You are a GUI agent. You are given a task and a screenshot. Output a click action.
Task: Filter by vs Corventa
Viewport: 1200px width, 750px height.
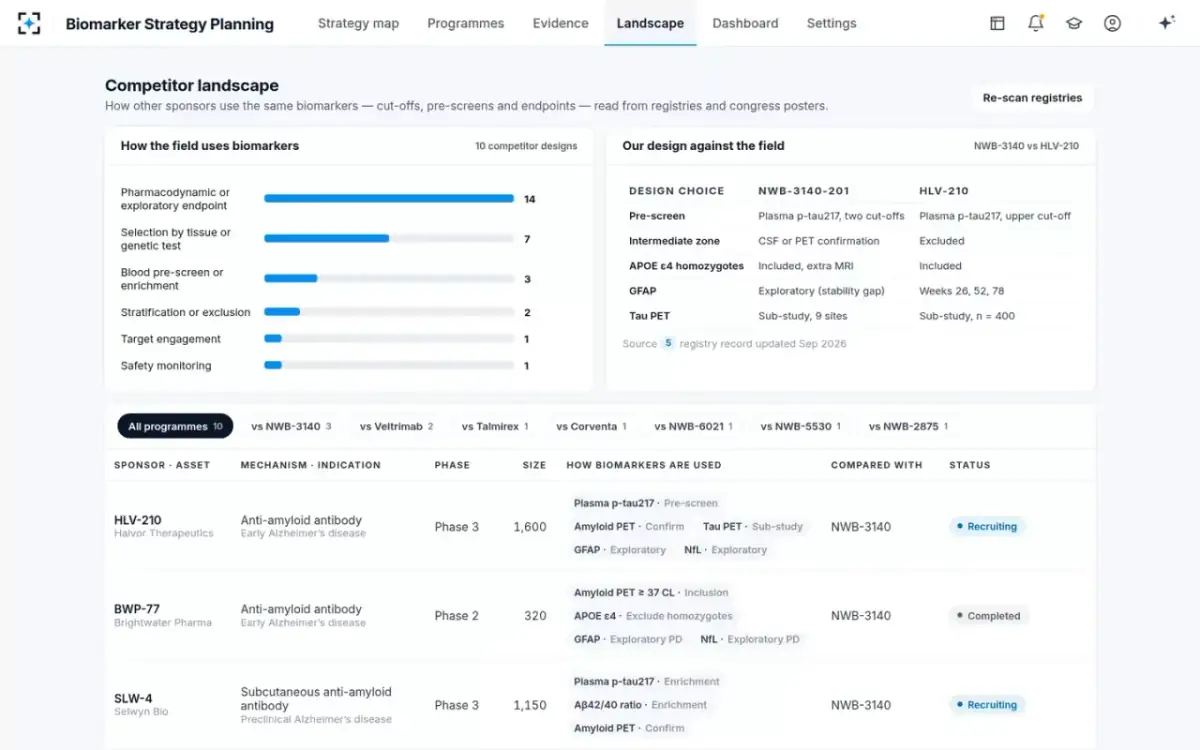point(591,426)
